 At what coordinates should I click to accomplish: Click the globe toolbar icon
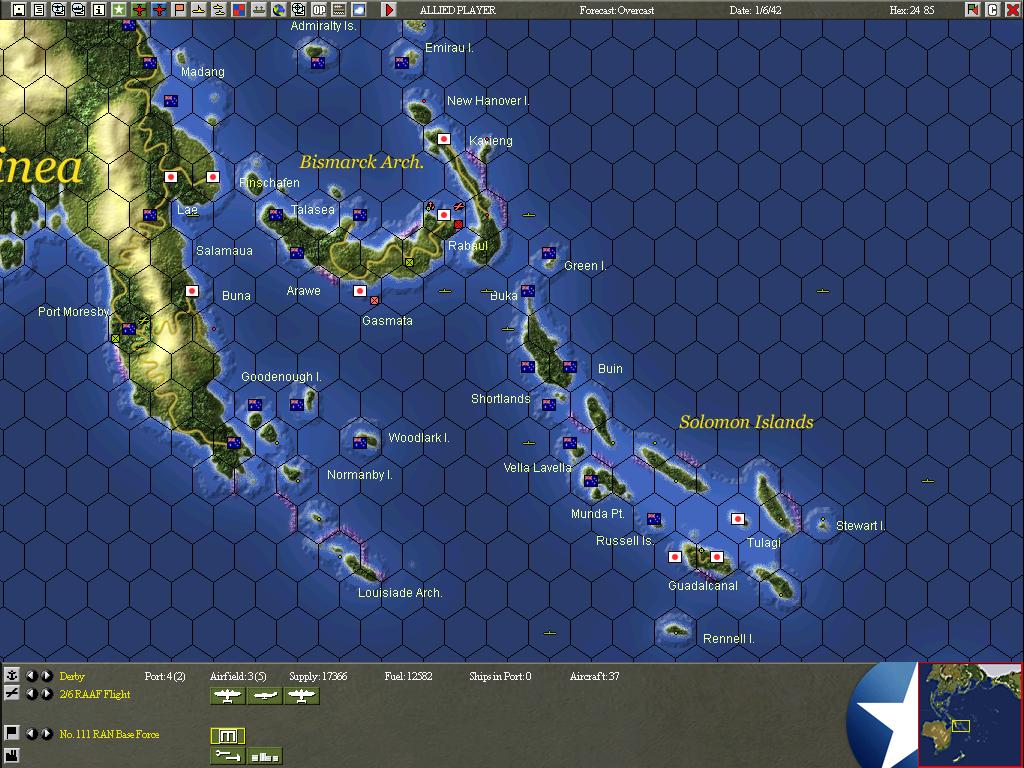[x=279, y=10]
